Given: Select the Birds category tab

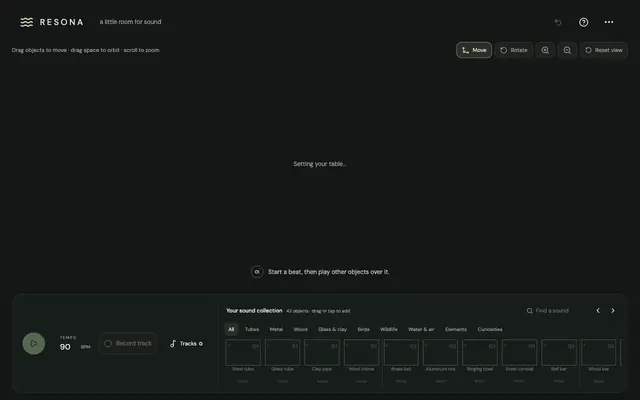Looking at the screenshot, I should point(363,329).
